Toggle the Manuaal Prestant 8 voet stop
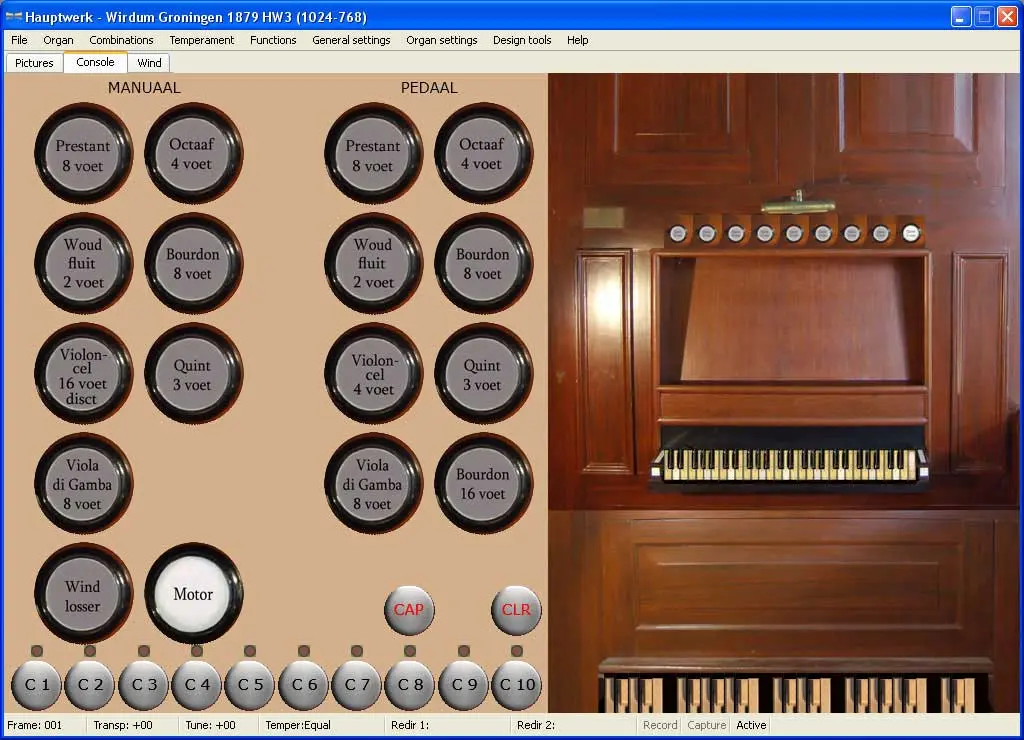Image resolution: width=1024 pixels, height=740 pixels. 83,154
